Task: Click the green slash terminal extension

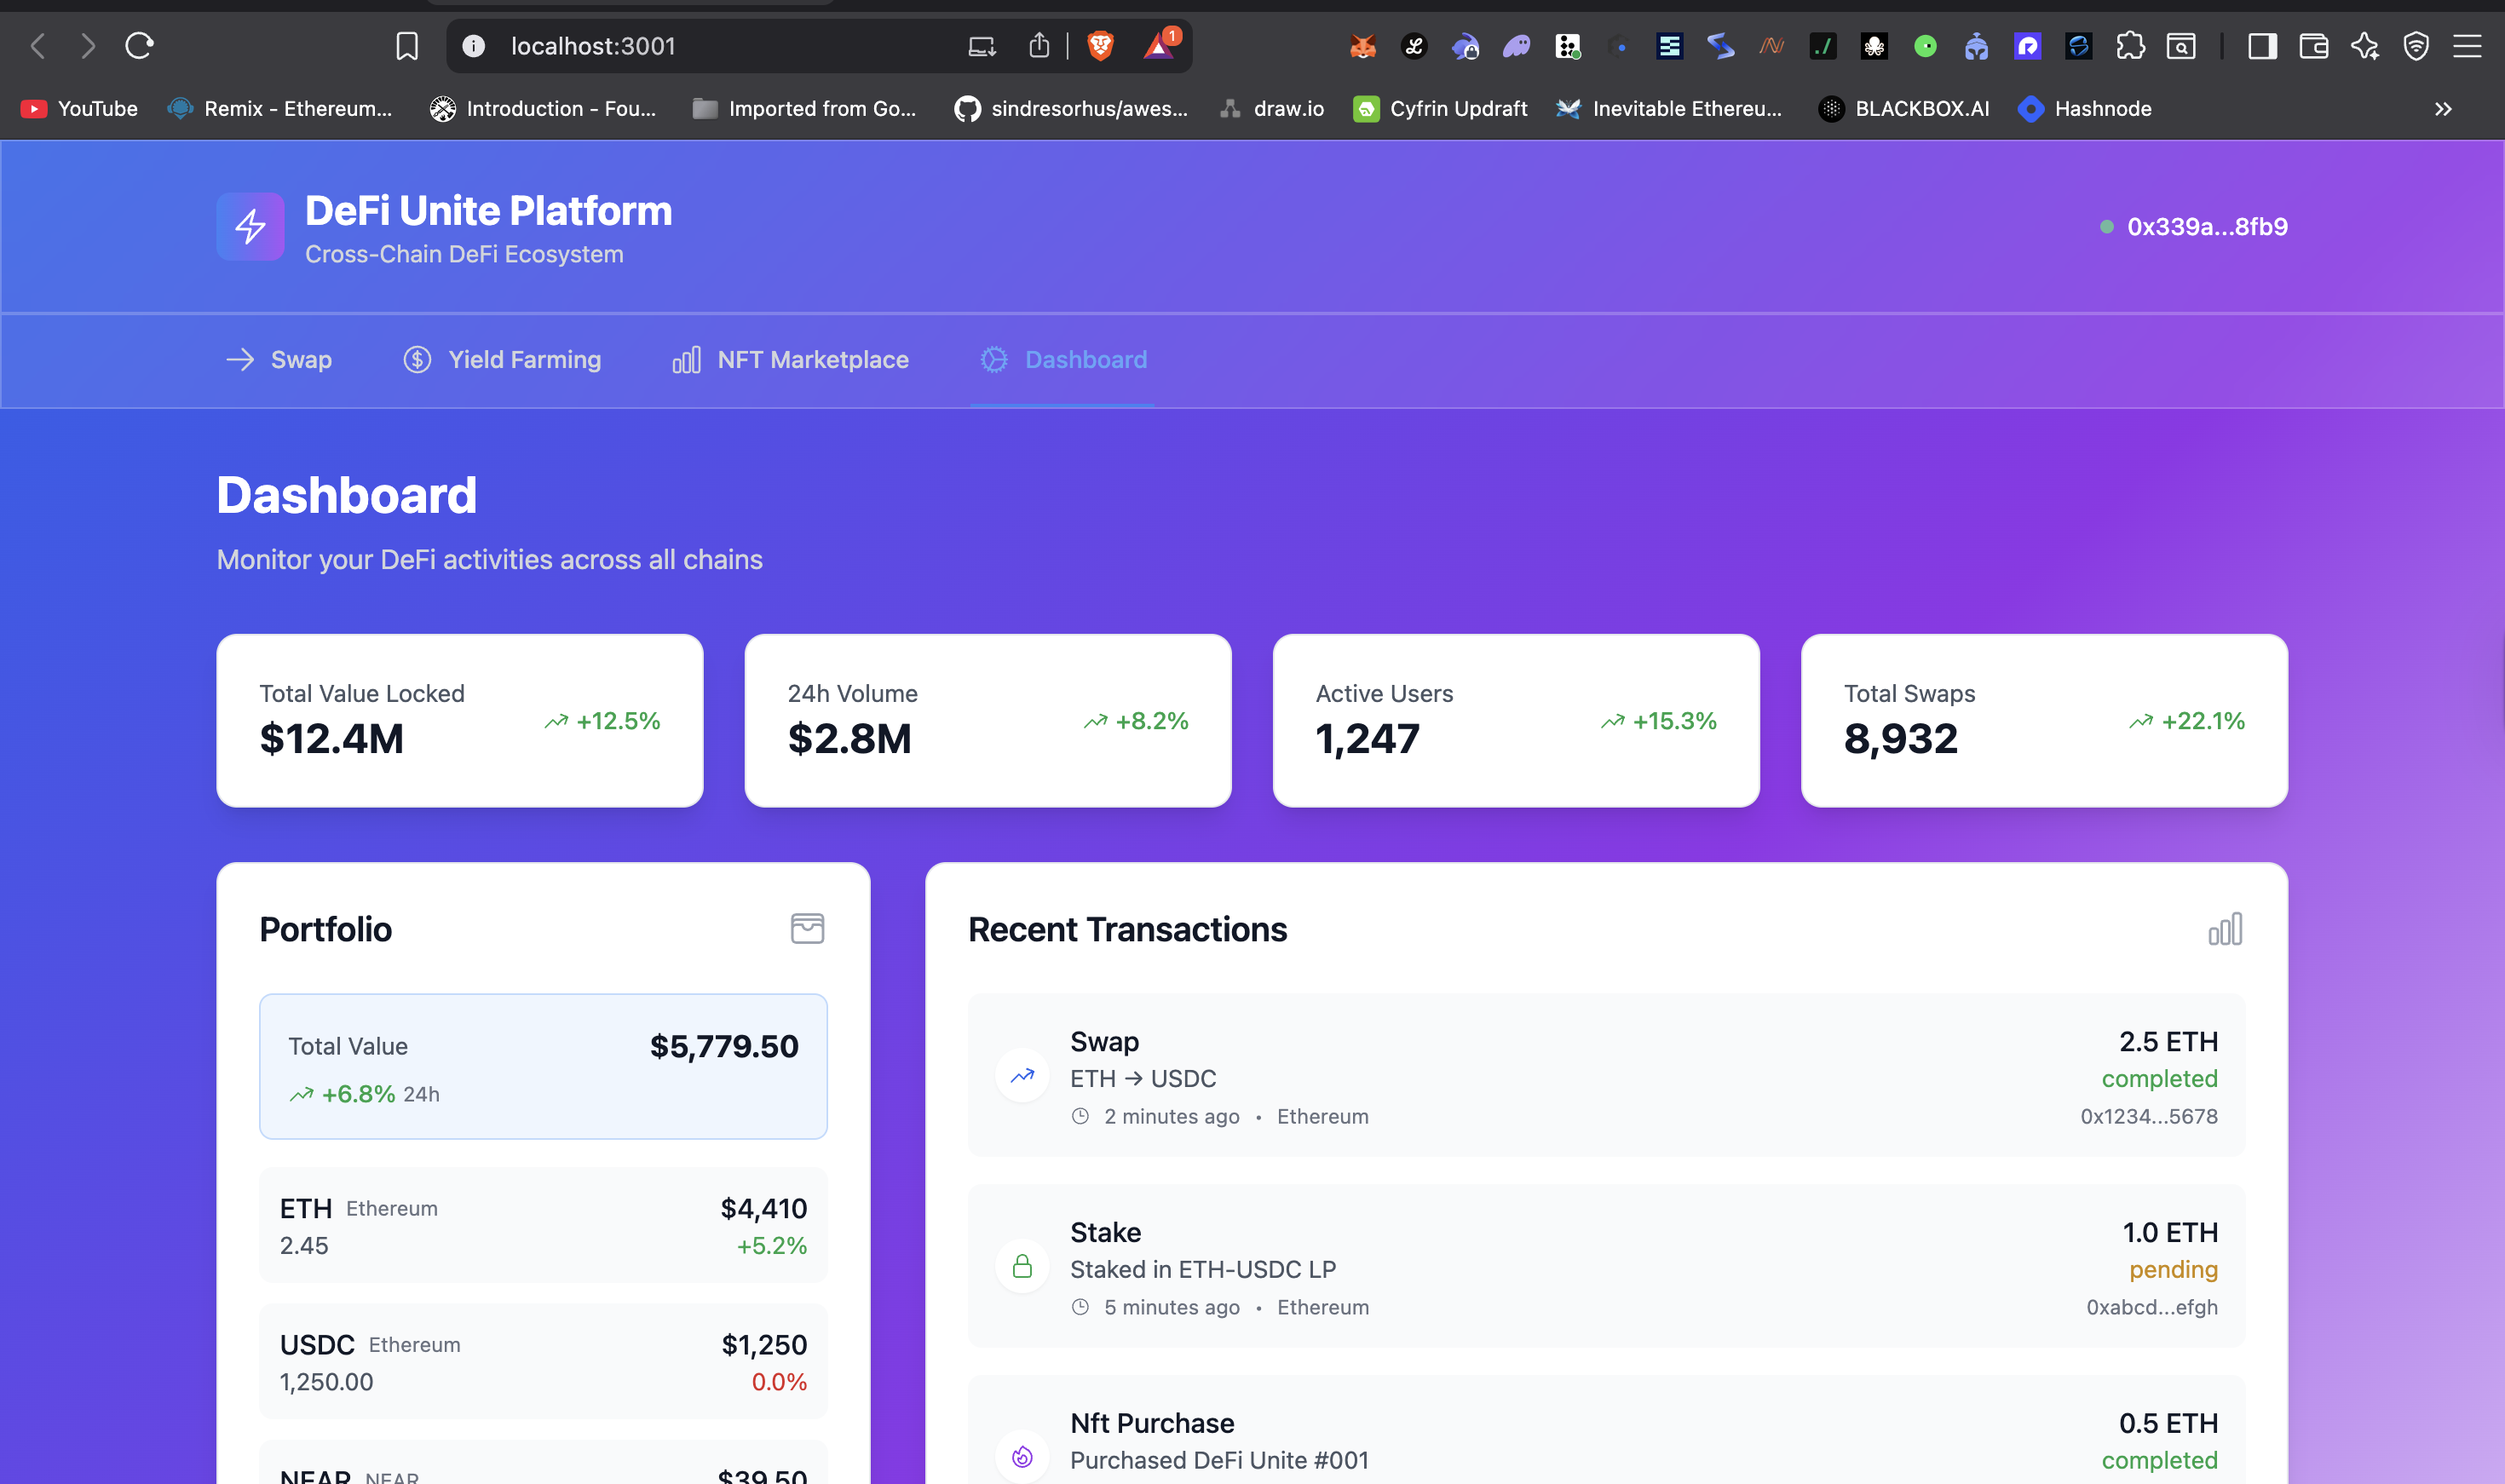Action: [x=1823, y=46]
